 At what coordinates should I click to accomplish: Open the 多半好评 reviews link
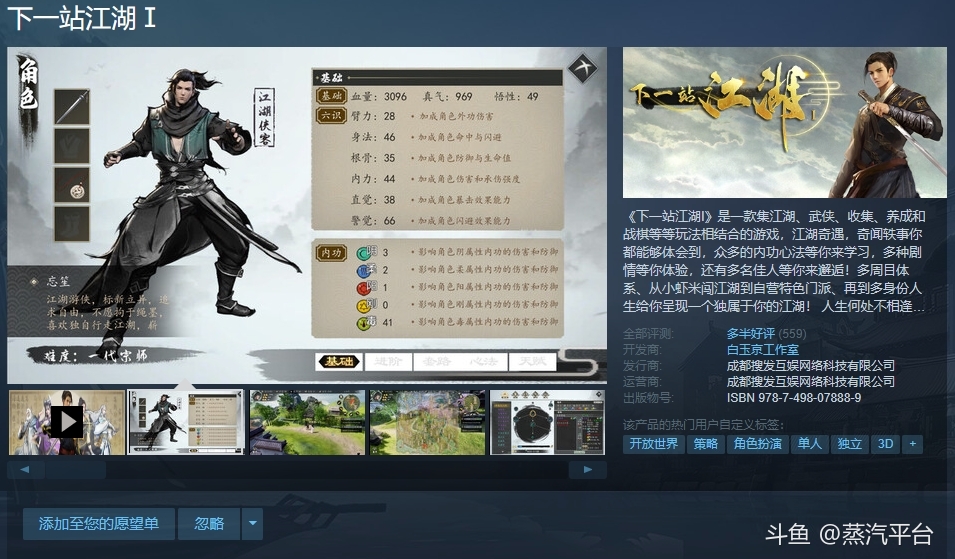point(751,334)
